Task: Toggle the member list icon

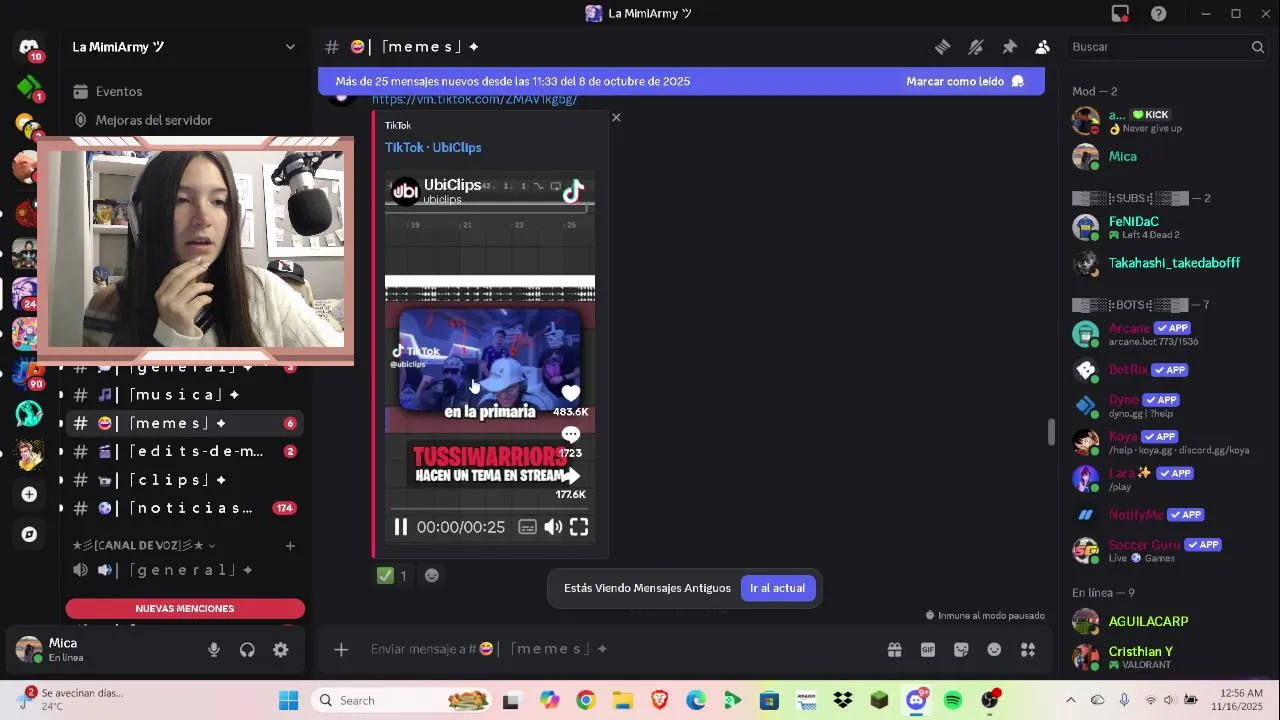Action: 1042,47
